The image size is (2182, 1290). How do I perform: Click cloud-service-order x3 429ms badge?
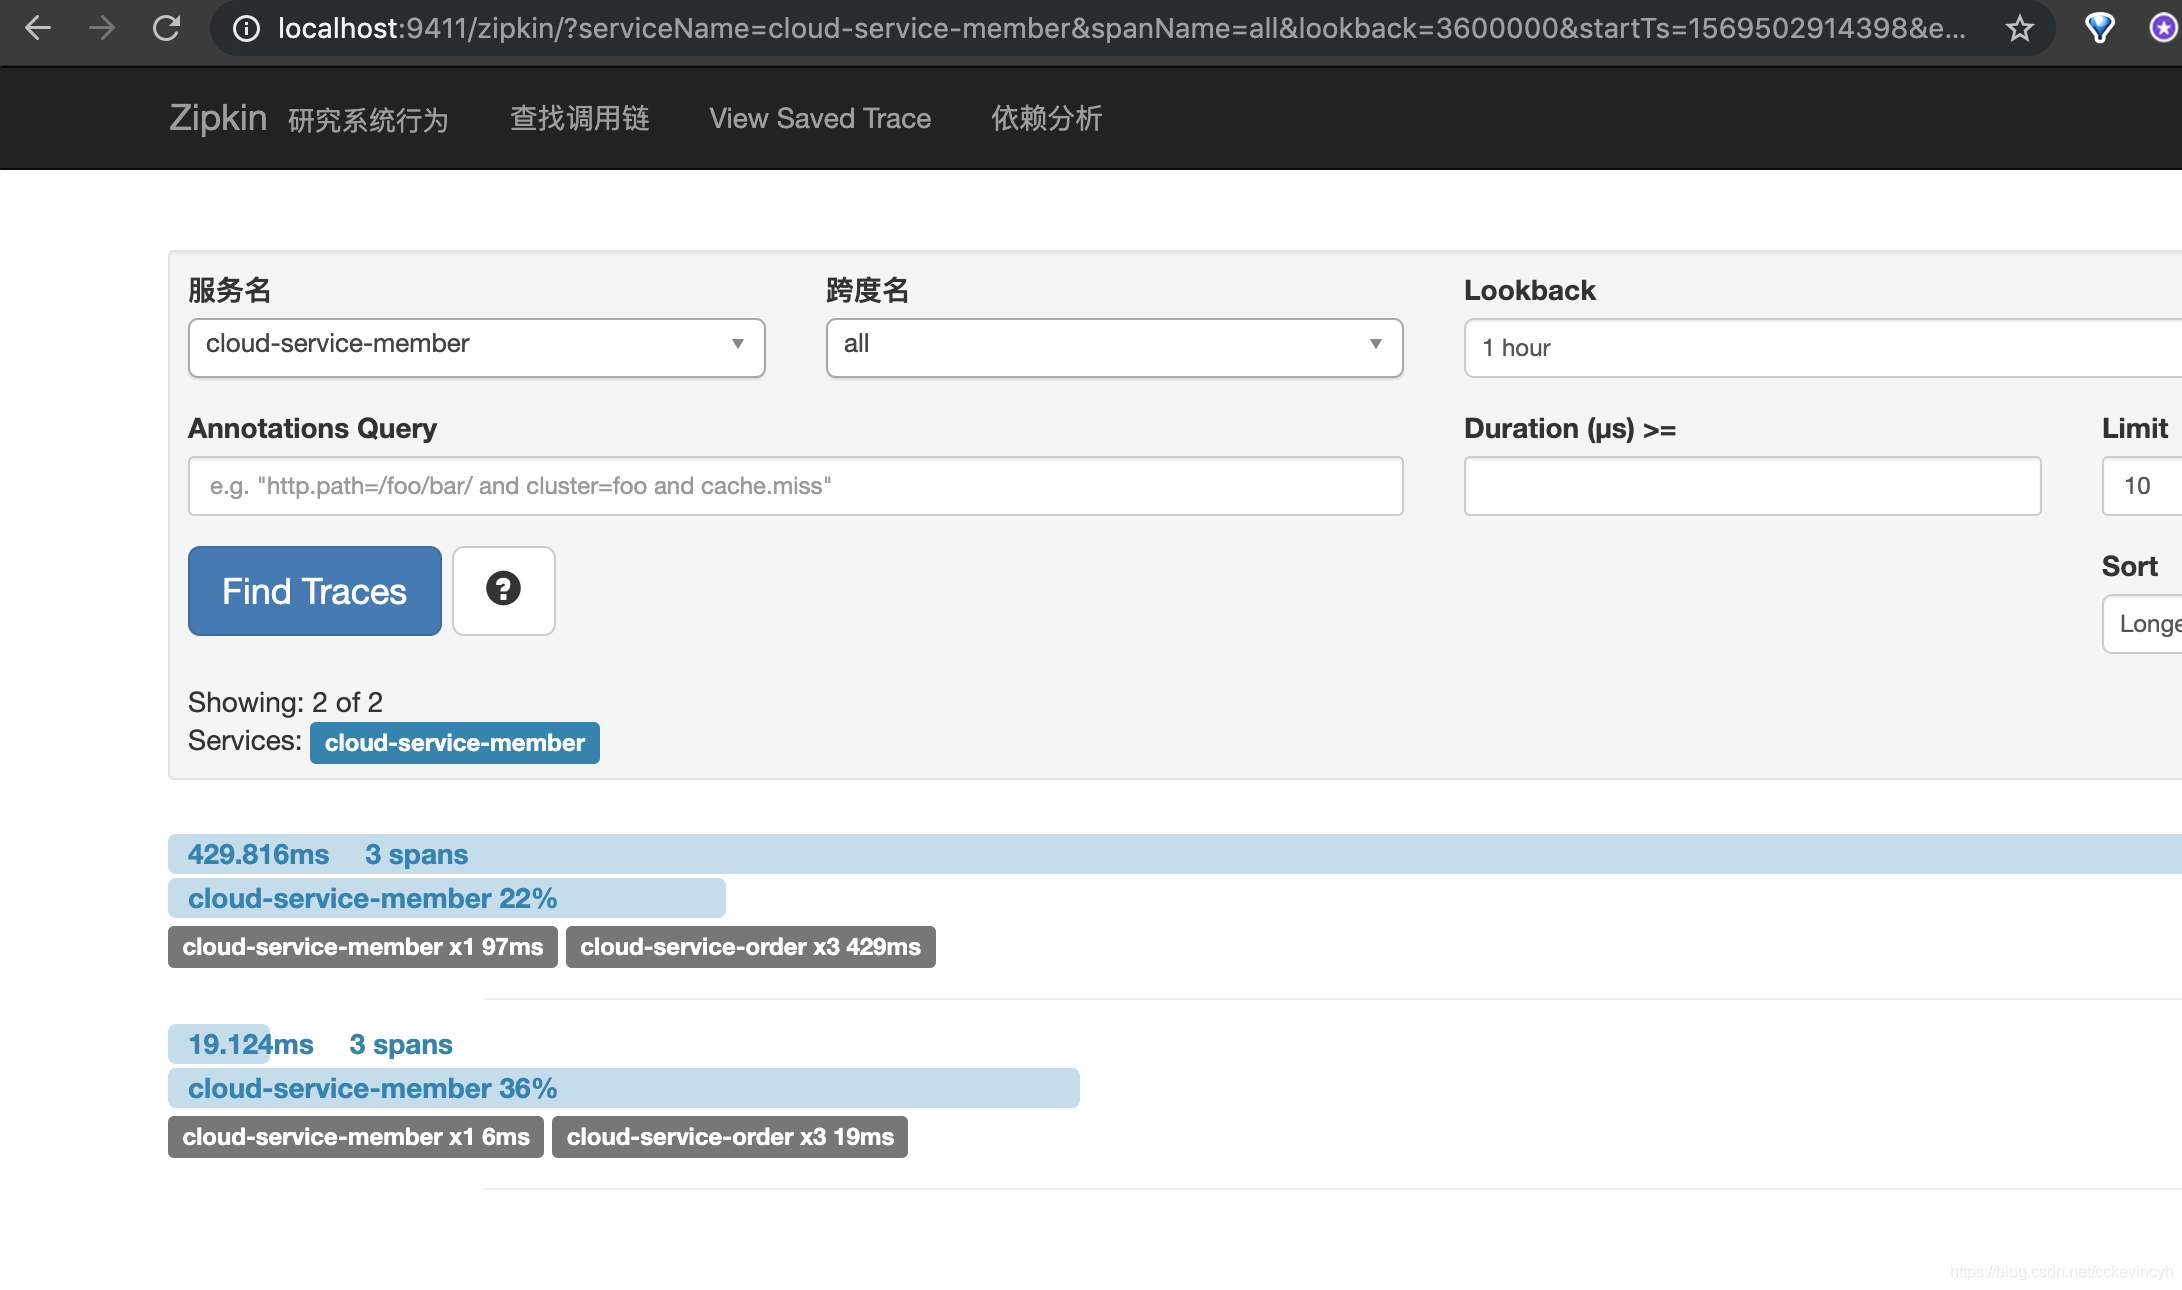click(x=750, y=947)
